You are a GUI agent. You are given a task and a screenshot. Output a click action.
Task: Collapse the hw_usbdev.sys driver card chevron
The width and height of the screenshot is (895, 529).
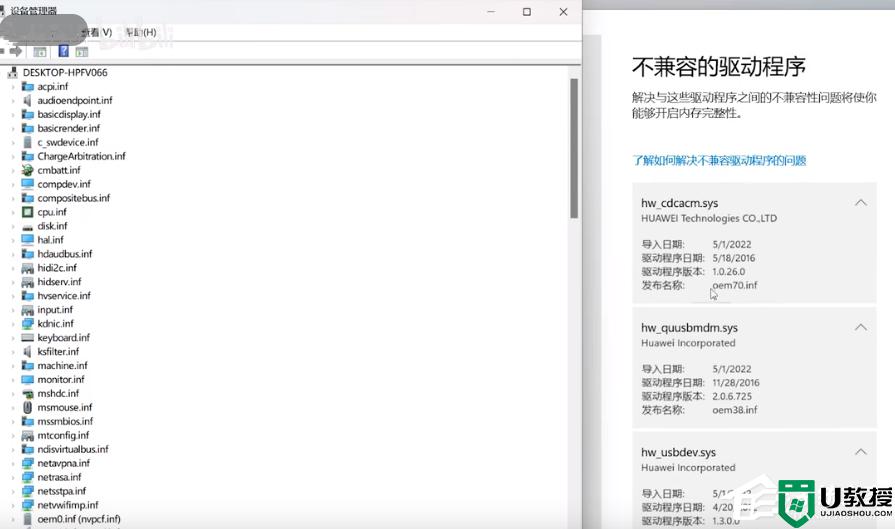(x=860, y=452)
